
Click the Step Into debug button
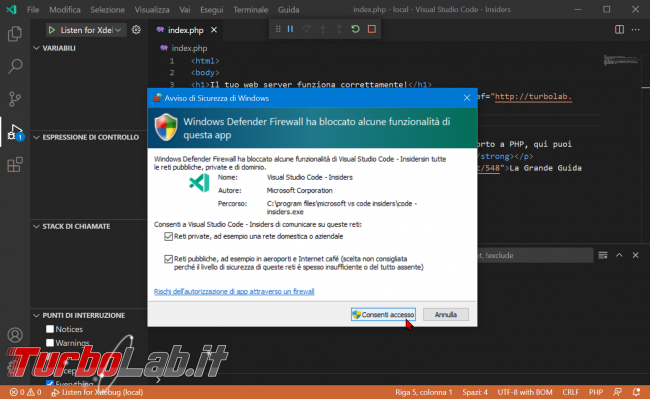point(323,29)
